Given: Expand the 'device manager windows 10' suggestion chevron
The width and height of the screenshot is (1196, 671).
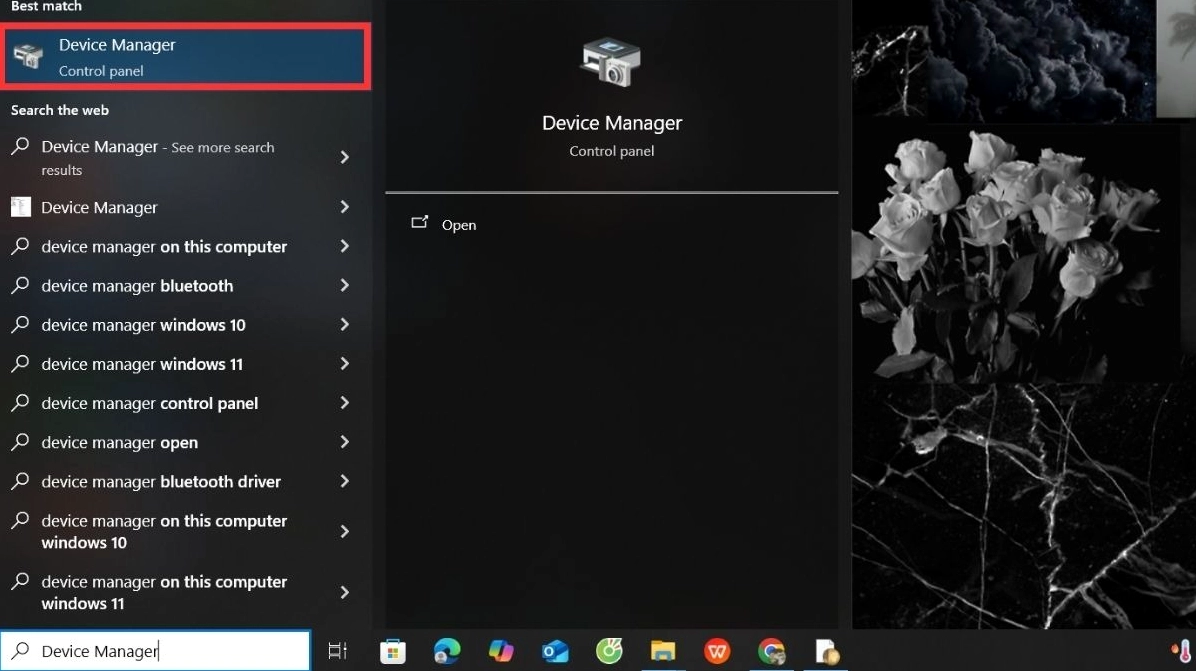Looking at the screenshot, I should [x=344, y=325].
